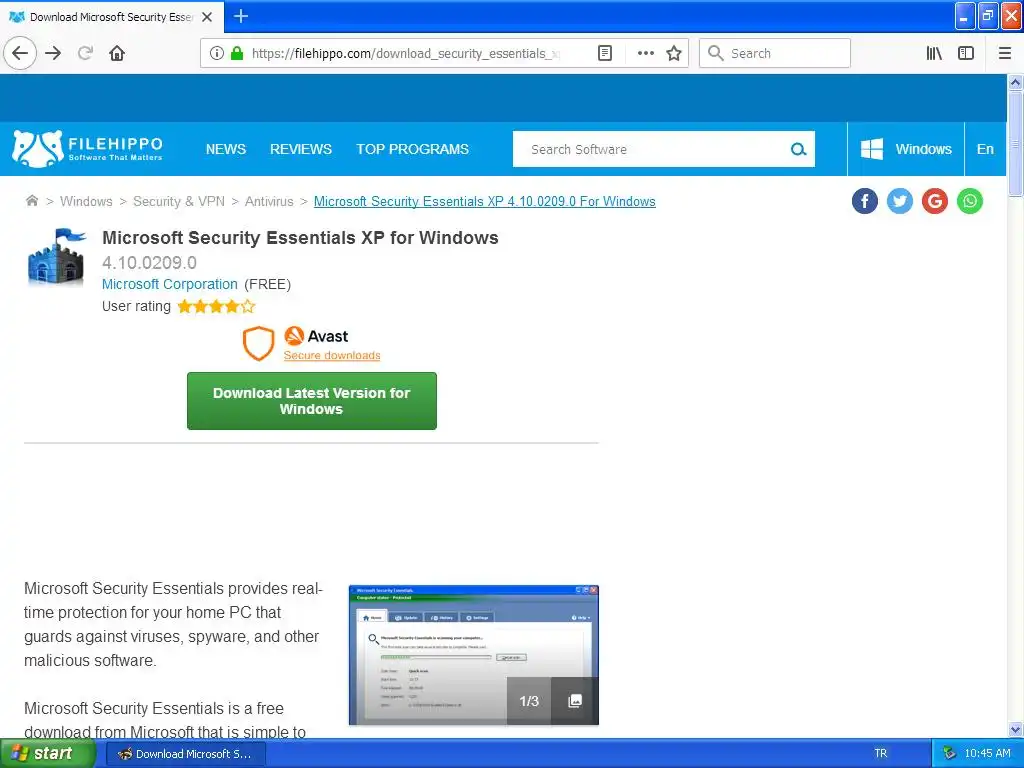The image size is (1024, 768).
Task: Open Windows platform selector
Action: [x=906, y=149]
